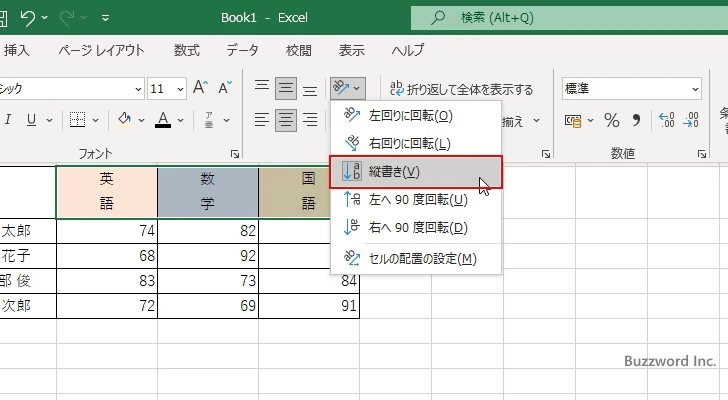The image size is (728, 400).
Task: Toggle right text alignment
Action: pyautogui.click(x=310, y=120)
